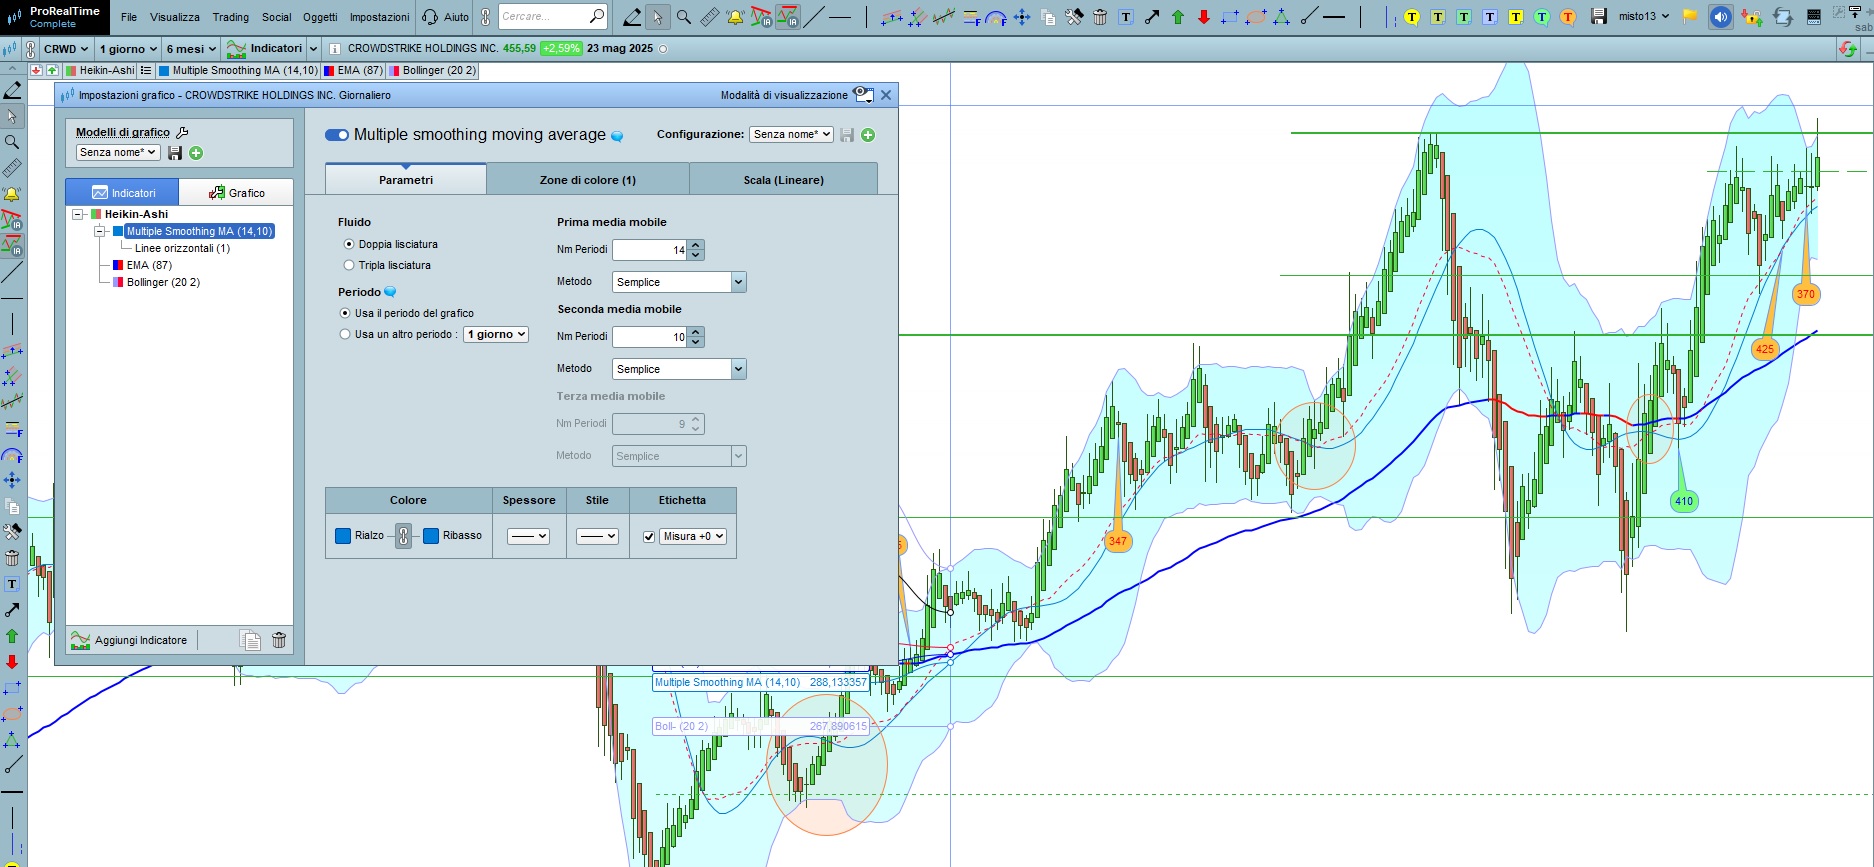Screen dimensions: 1874x867
Task: Toggle the Multiple smoothing moving average switch
Action: point(337,135)
